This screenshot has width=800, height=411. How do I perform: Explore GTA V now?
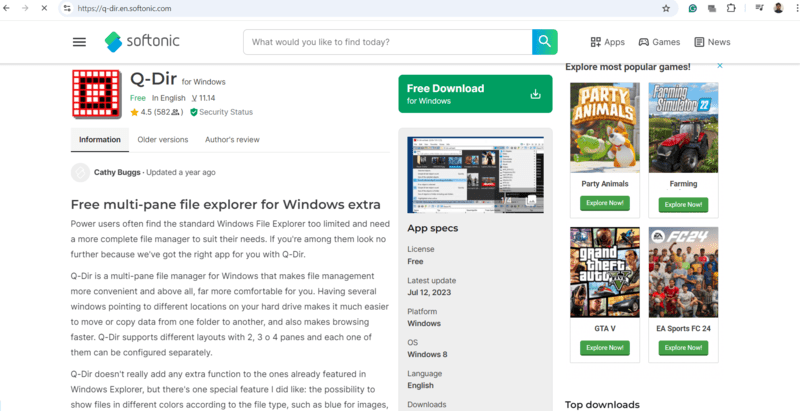point(605,348)
